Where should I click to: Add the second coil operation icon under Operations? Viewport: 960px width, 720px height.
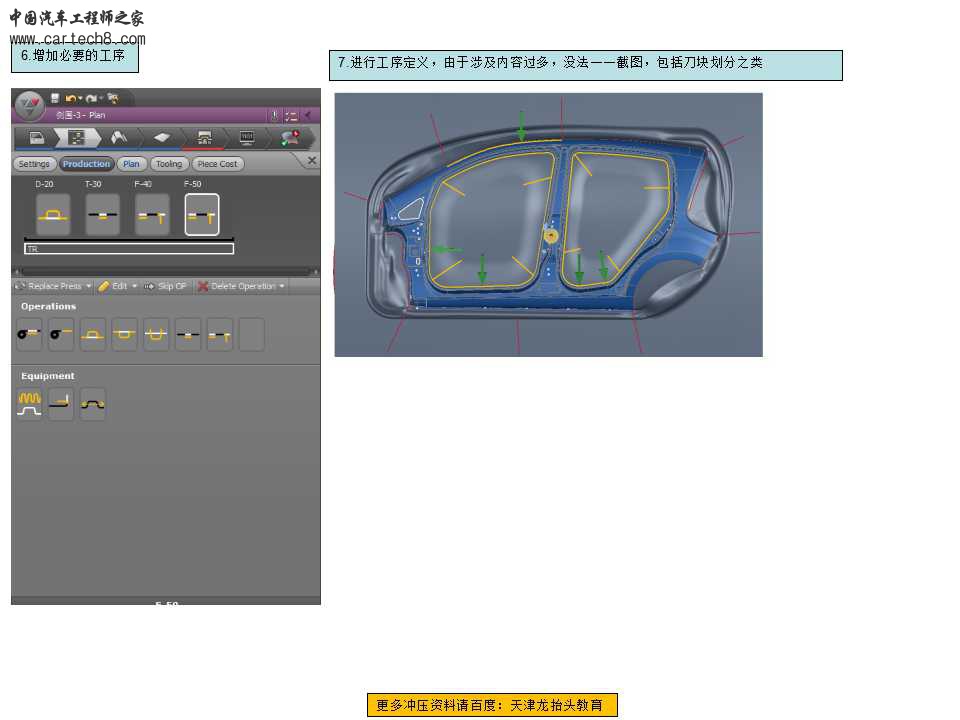61,334
